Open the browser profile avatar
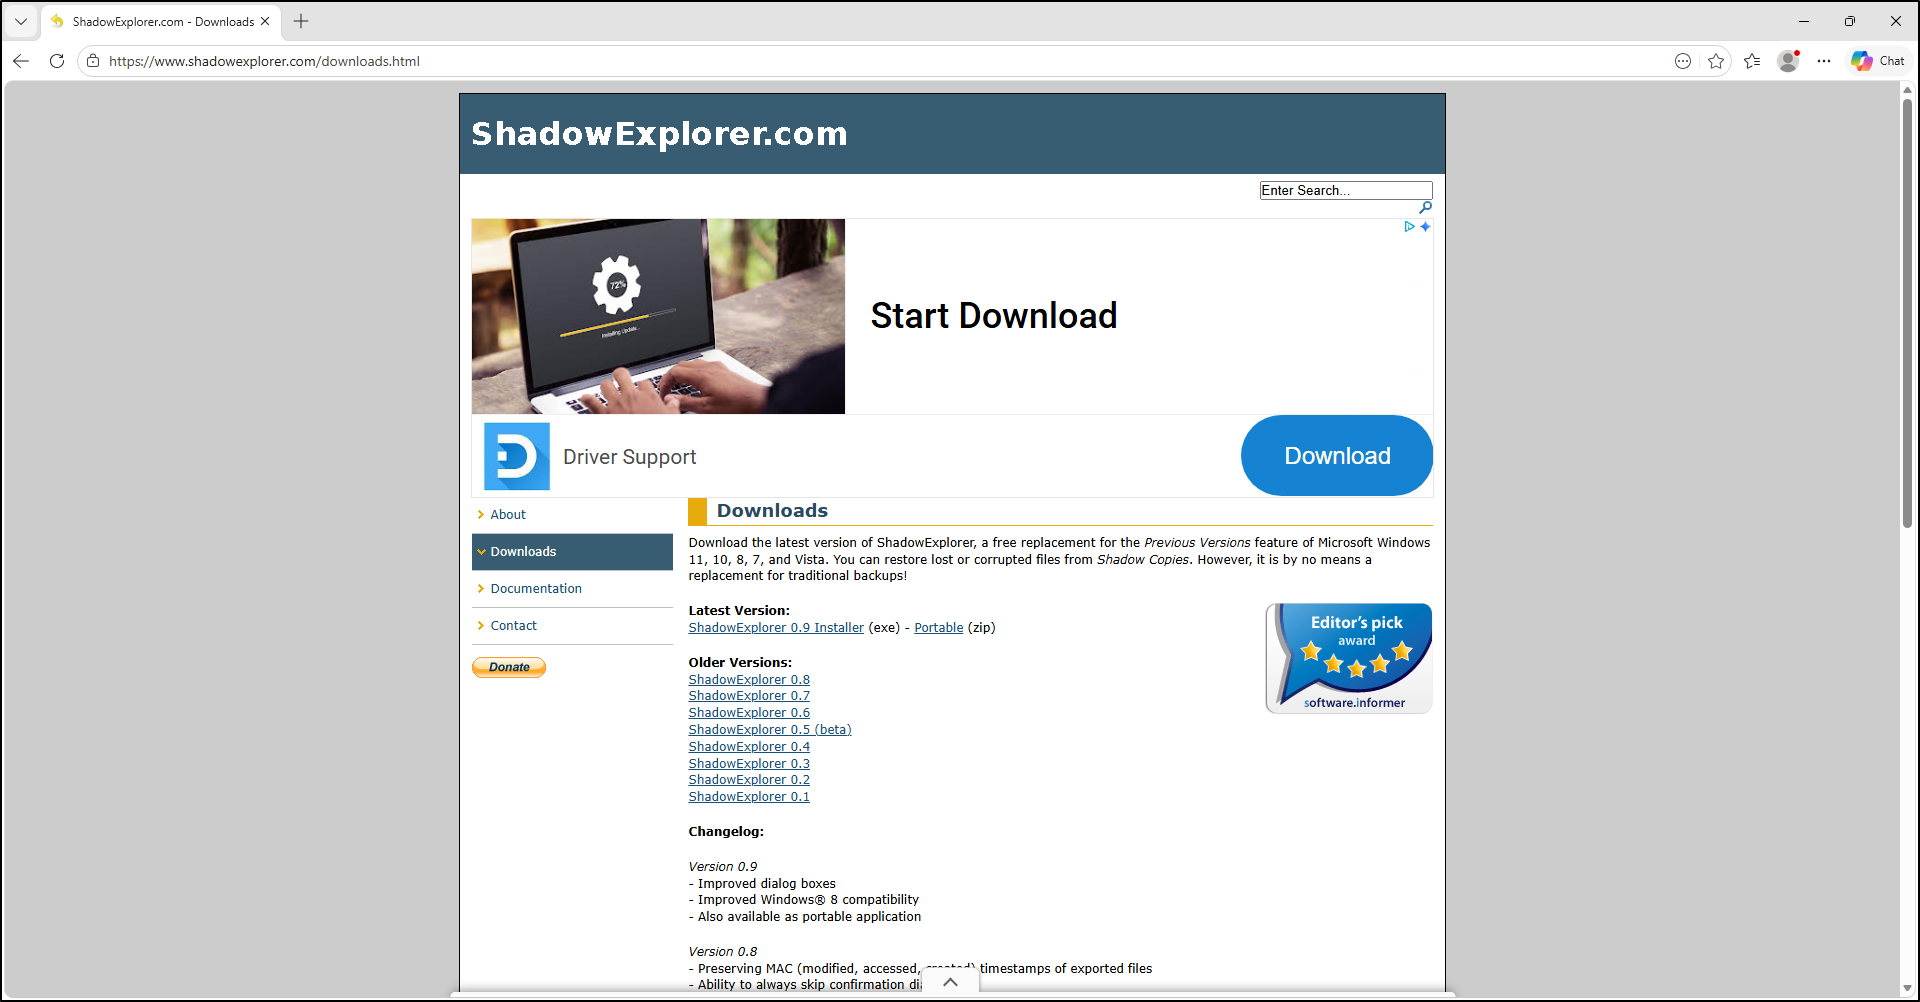 point(1788,61)
